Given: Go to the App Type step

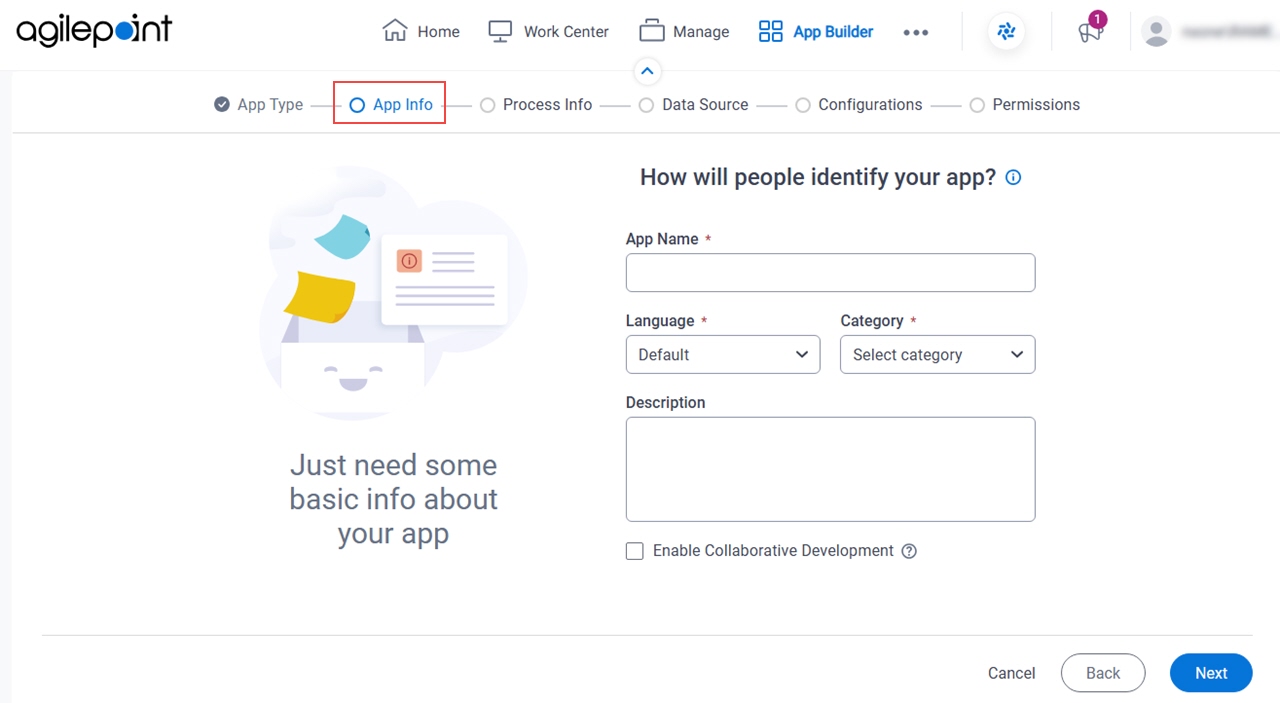Looking at the screenshot, I should pyautogui.click(x=258, y=104).
